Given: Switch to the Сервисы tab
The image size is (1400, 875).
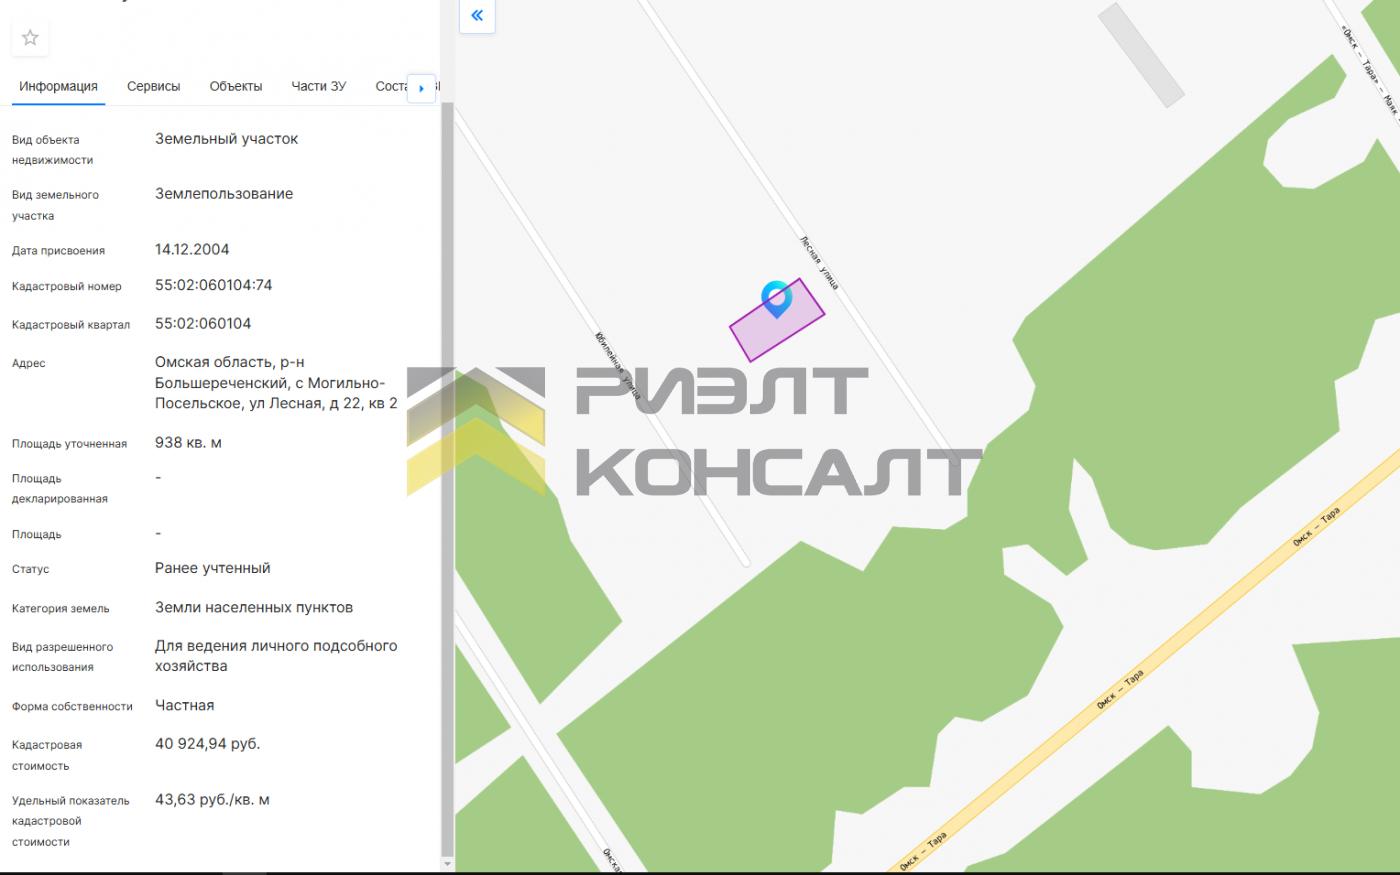Looking at the screenshot, I should pos(154,87).
